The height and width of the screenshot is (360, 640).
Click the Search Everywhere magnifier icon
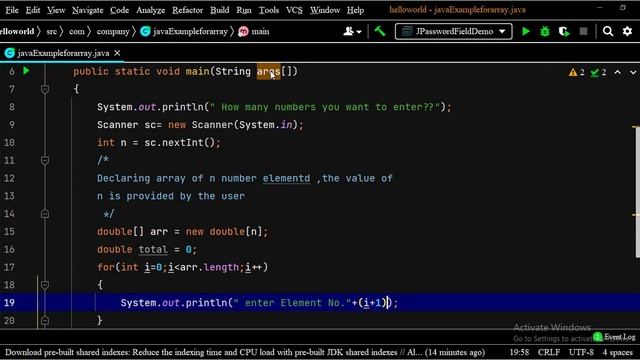(608, 31)
